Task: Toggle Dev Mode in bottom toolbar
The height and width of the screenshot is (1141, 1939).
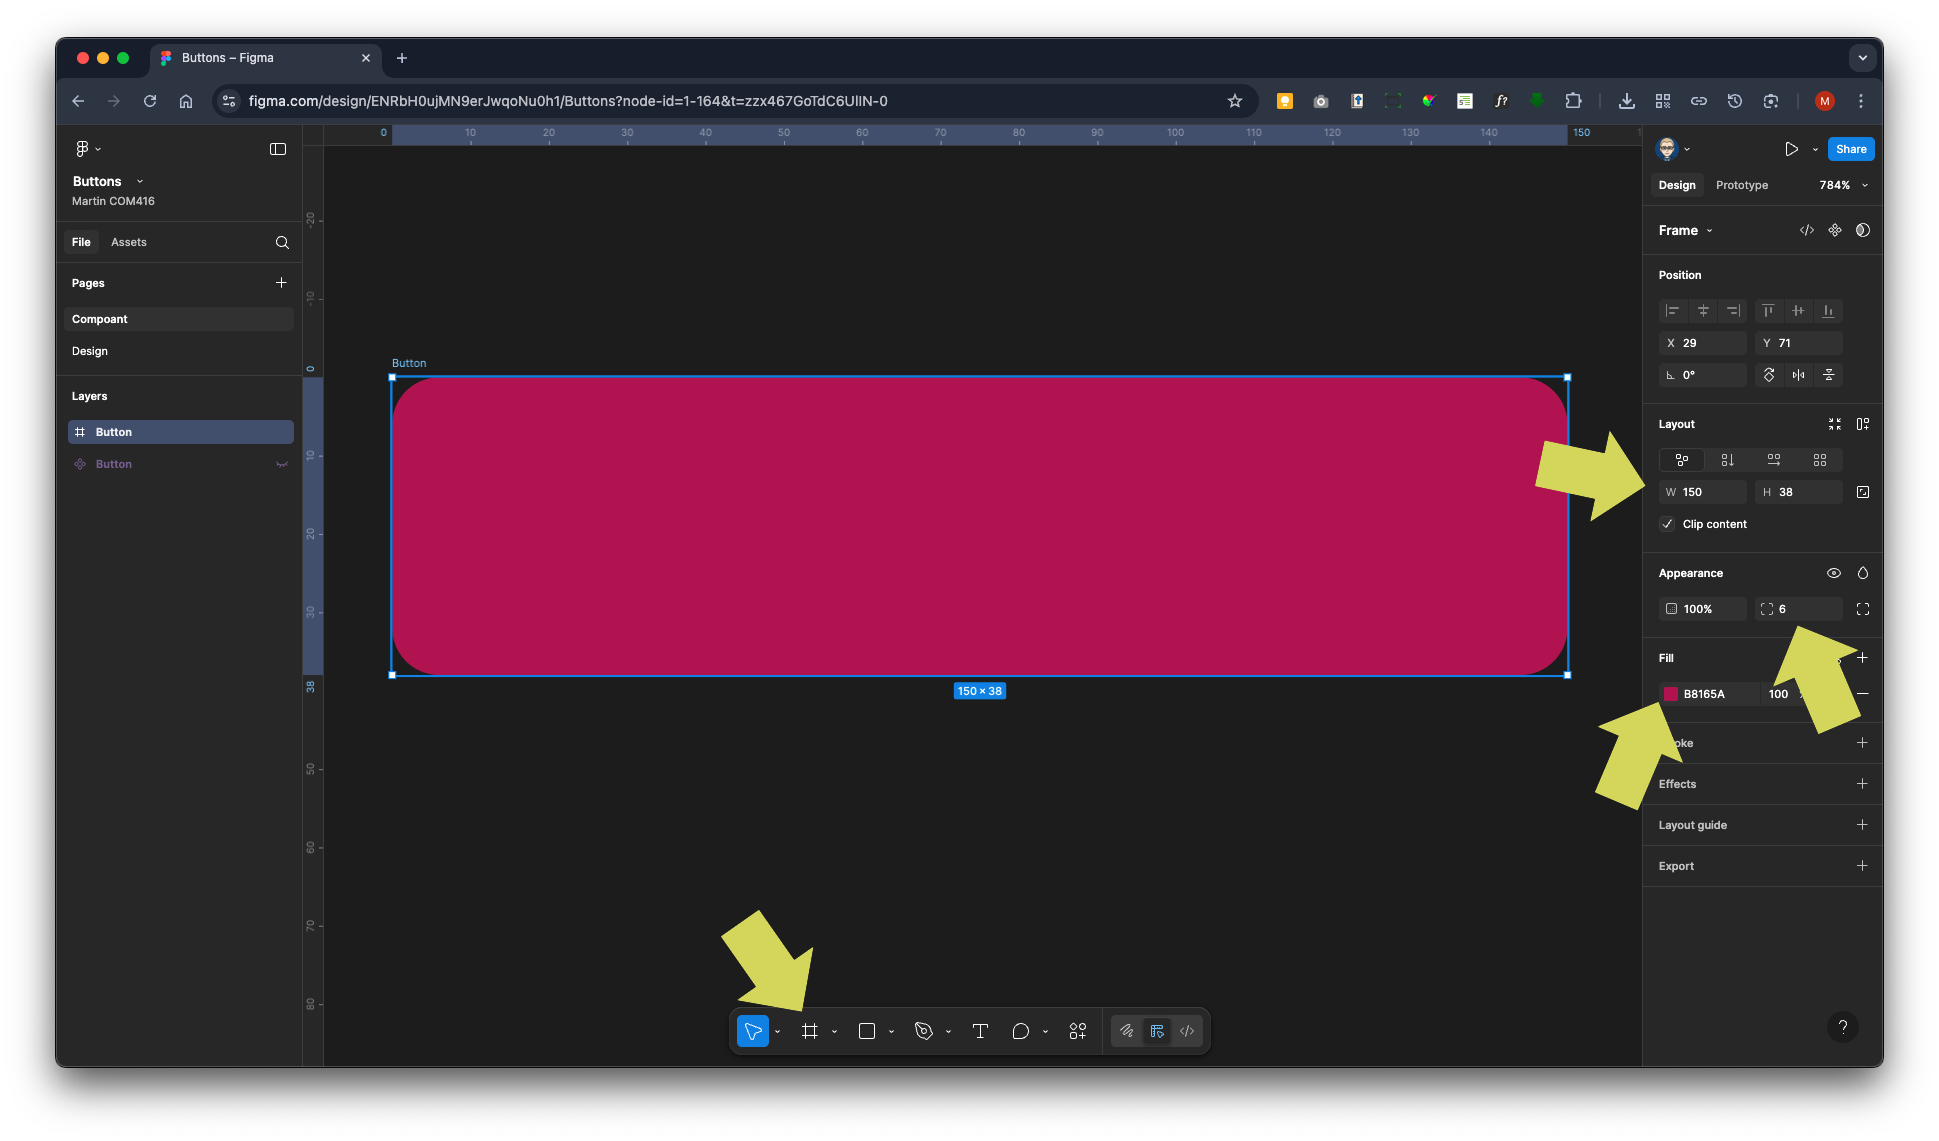Action: tap(1187, 1031)
